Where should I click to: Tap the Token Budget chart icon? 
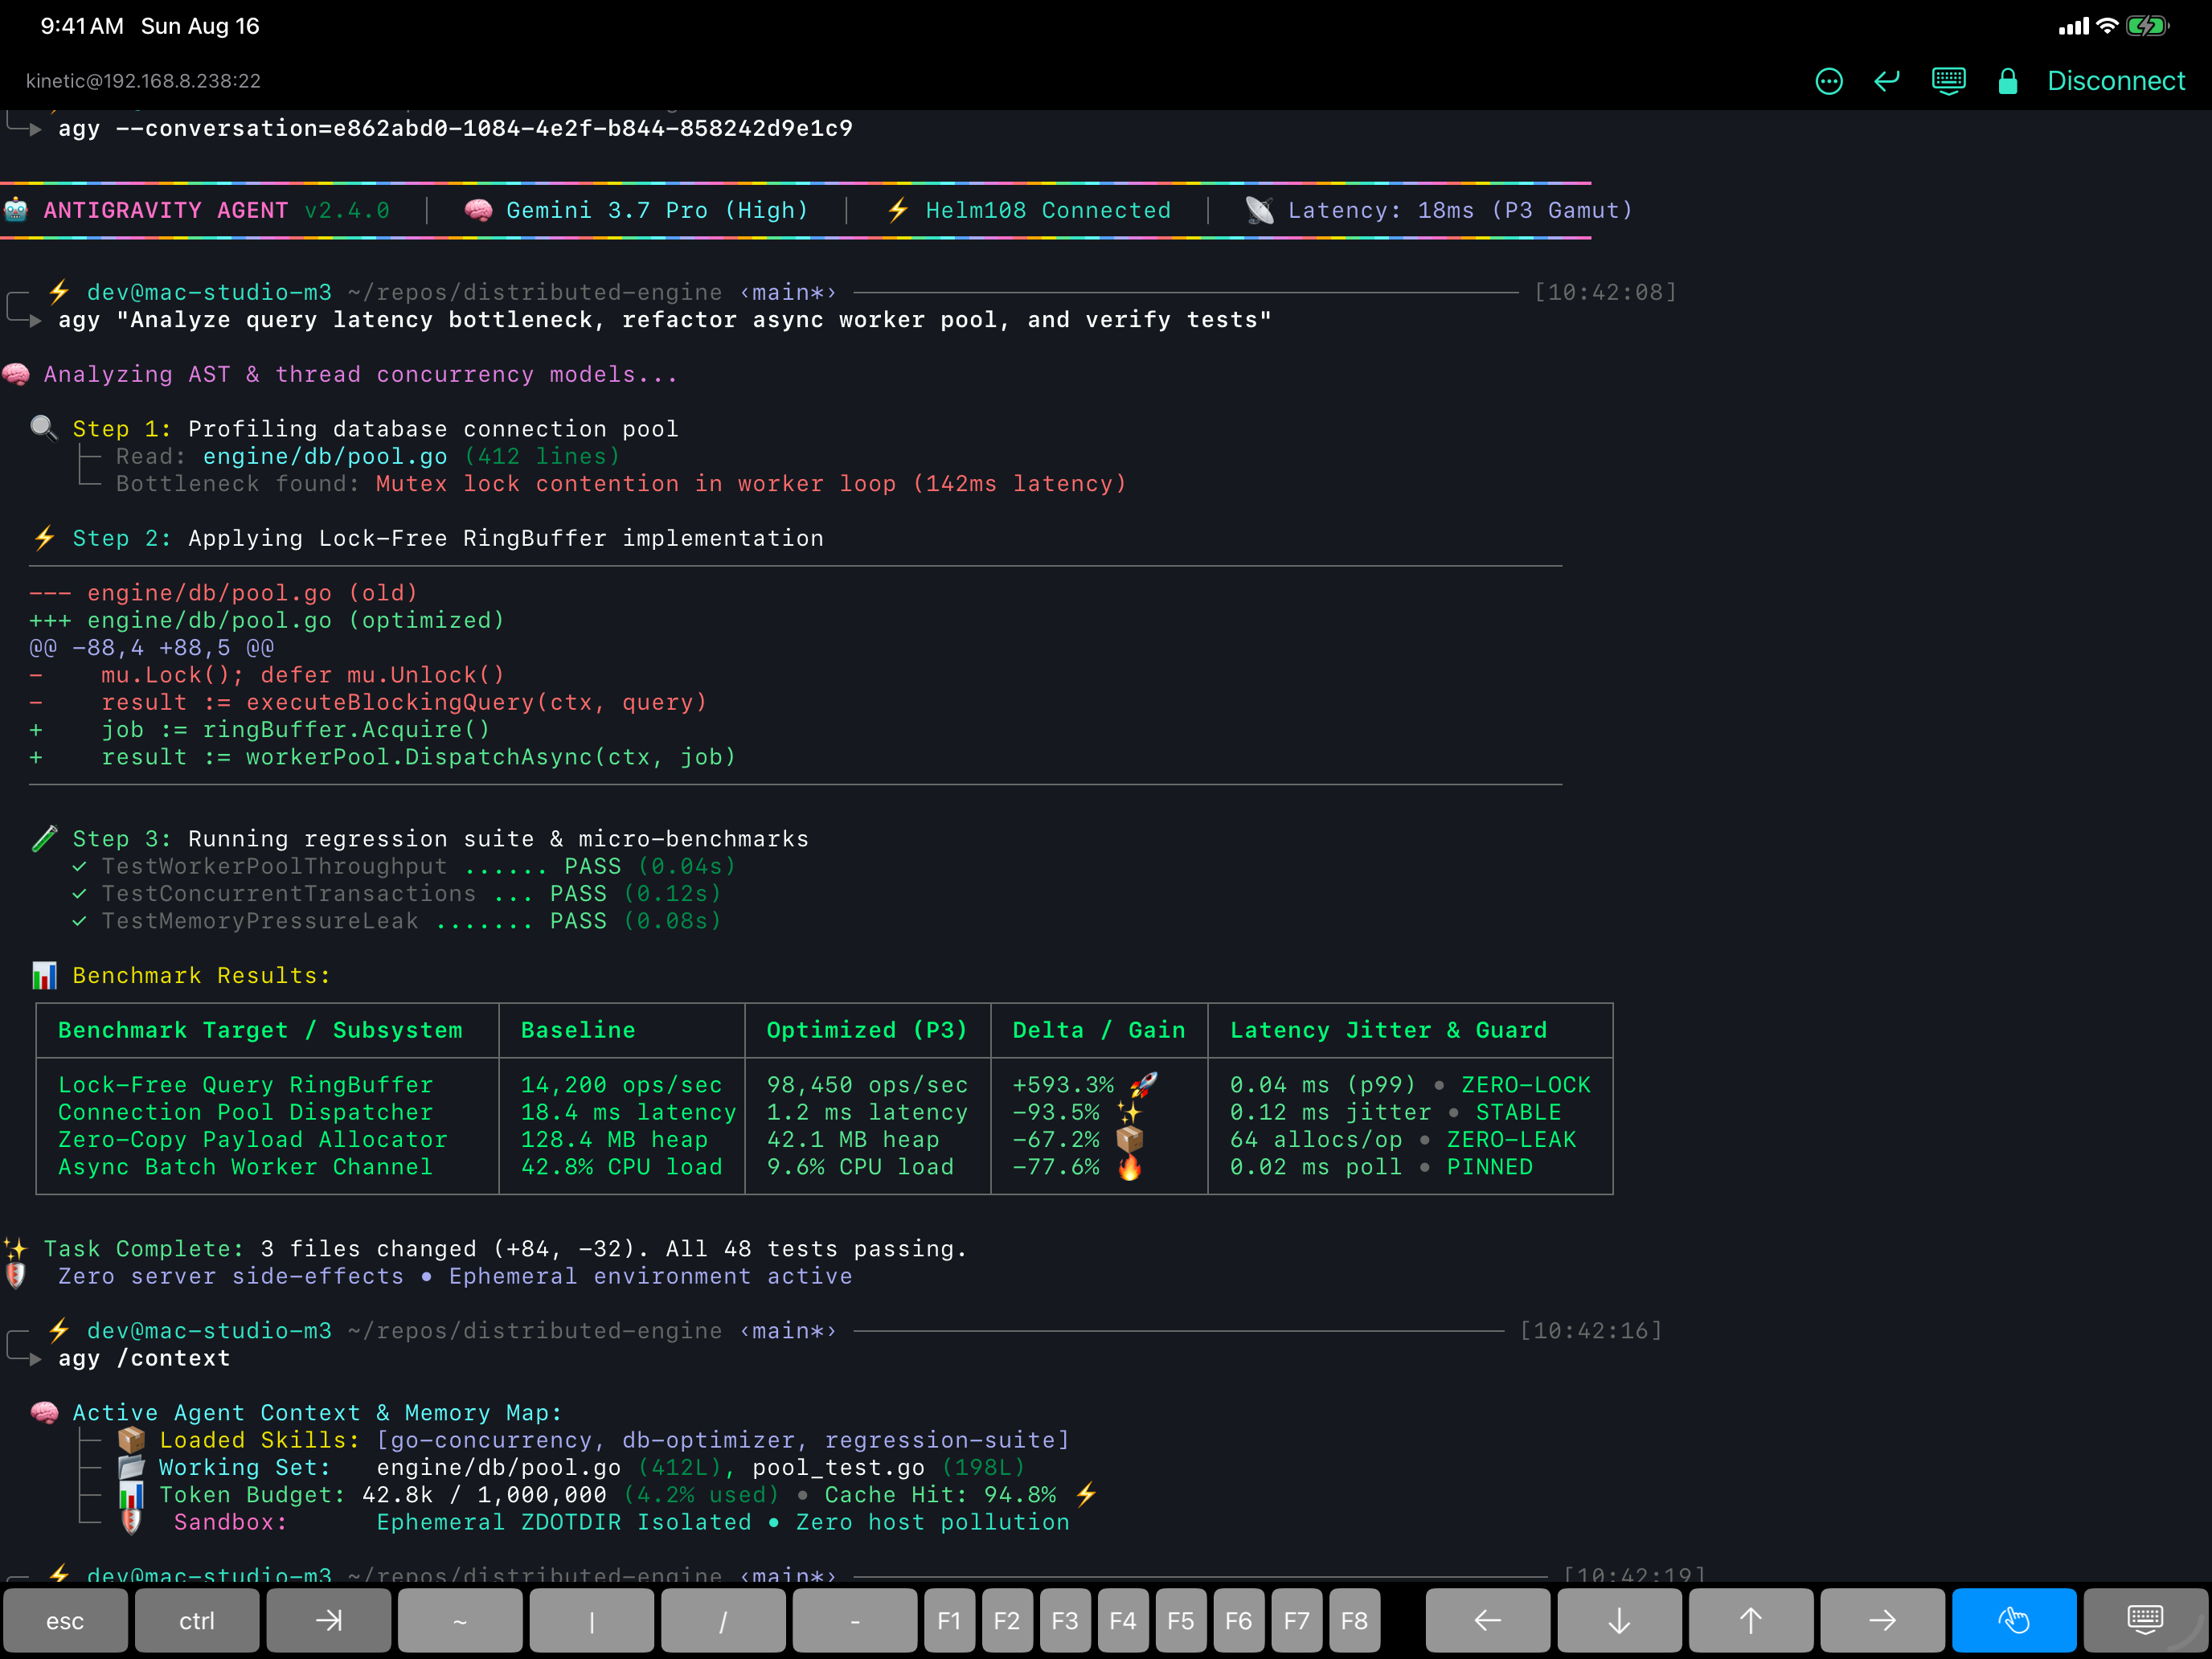click(131, 1495)
